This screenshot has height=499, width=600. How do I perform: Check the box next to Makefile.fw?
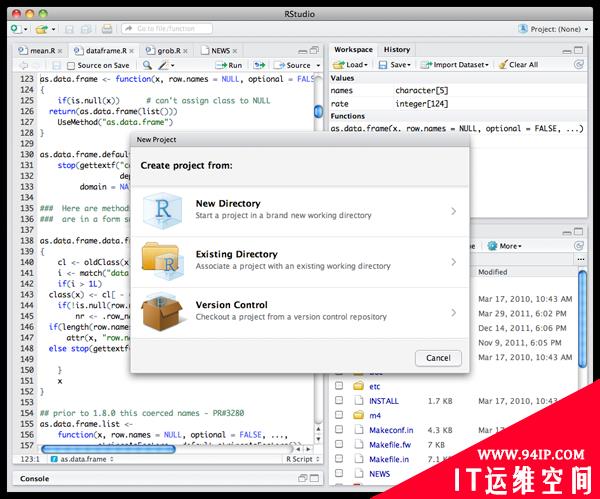(x=339, y=444)
